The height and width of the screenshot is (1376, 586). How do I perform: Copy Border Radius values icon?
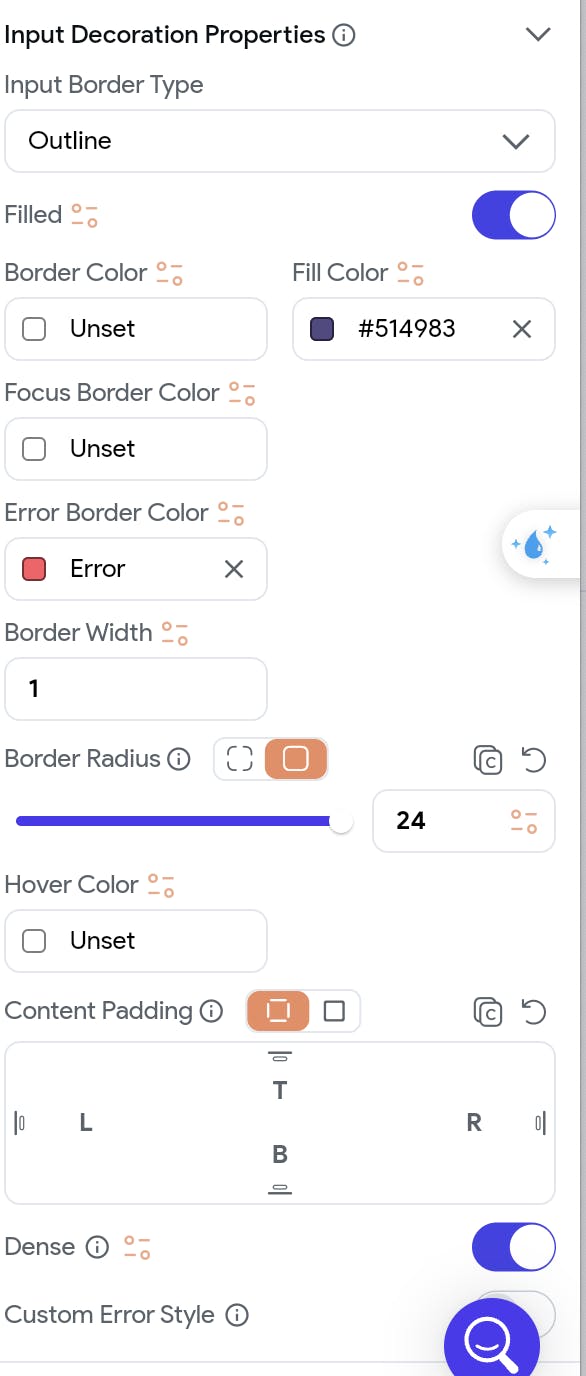(487, 760)
